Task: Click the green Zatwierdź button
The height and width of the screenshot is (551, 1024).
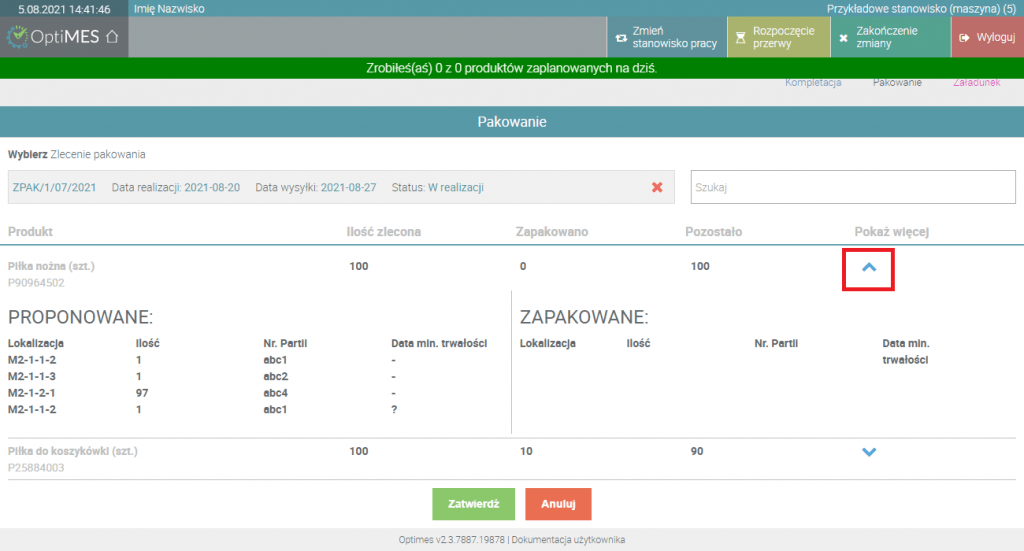Action: coord(473,504)
